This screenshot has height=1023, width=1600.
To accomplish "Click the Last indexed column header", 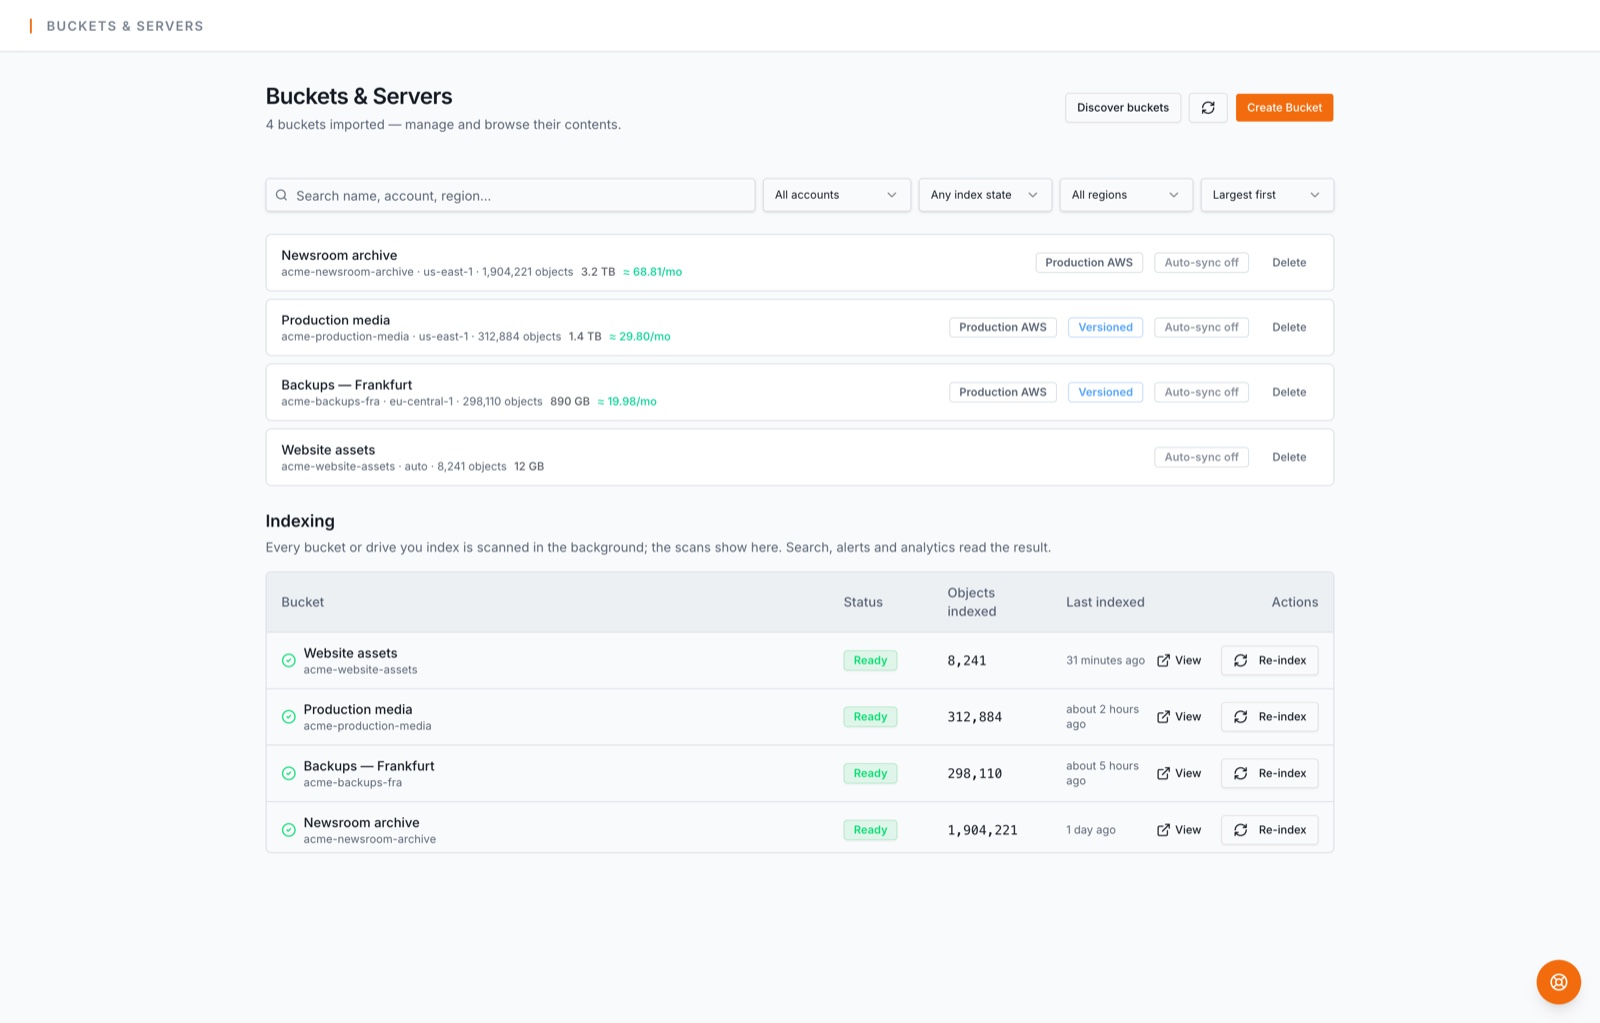I will click(x=1105, y=603).
